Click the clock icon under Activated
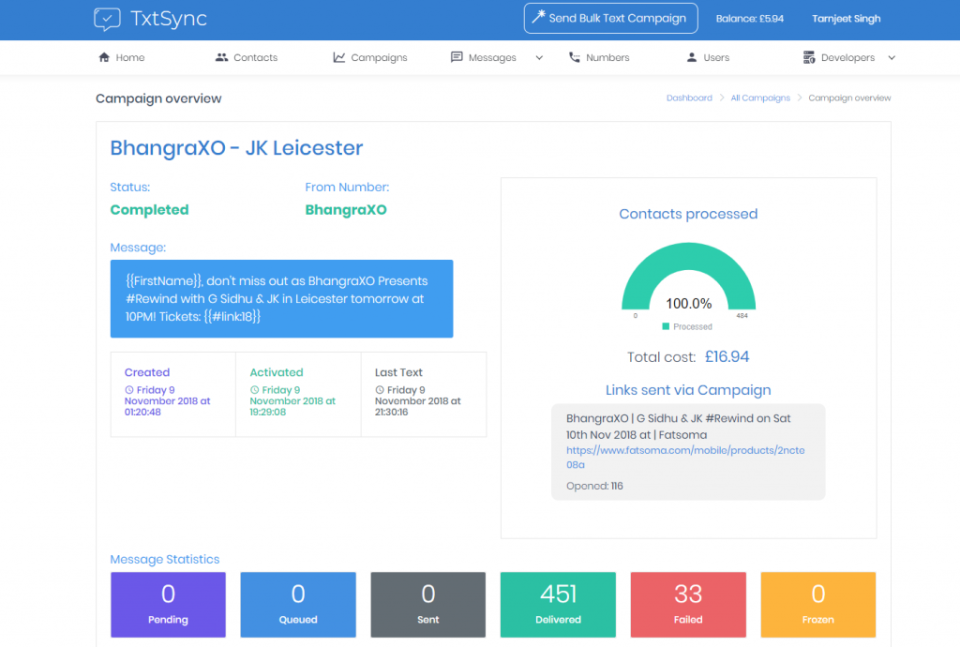960x647 pixels. point(254,390)
